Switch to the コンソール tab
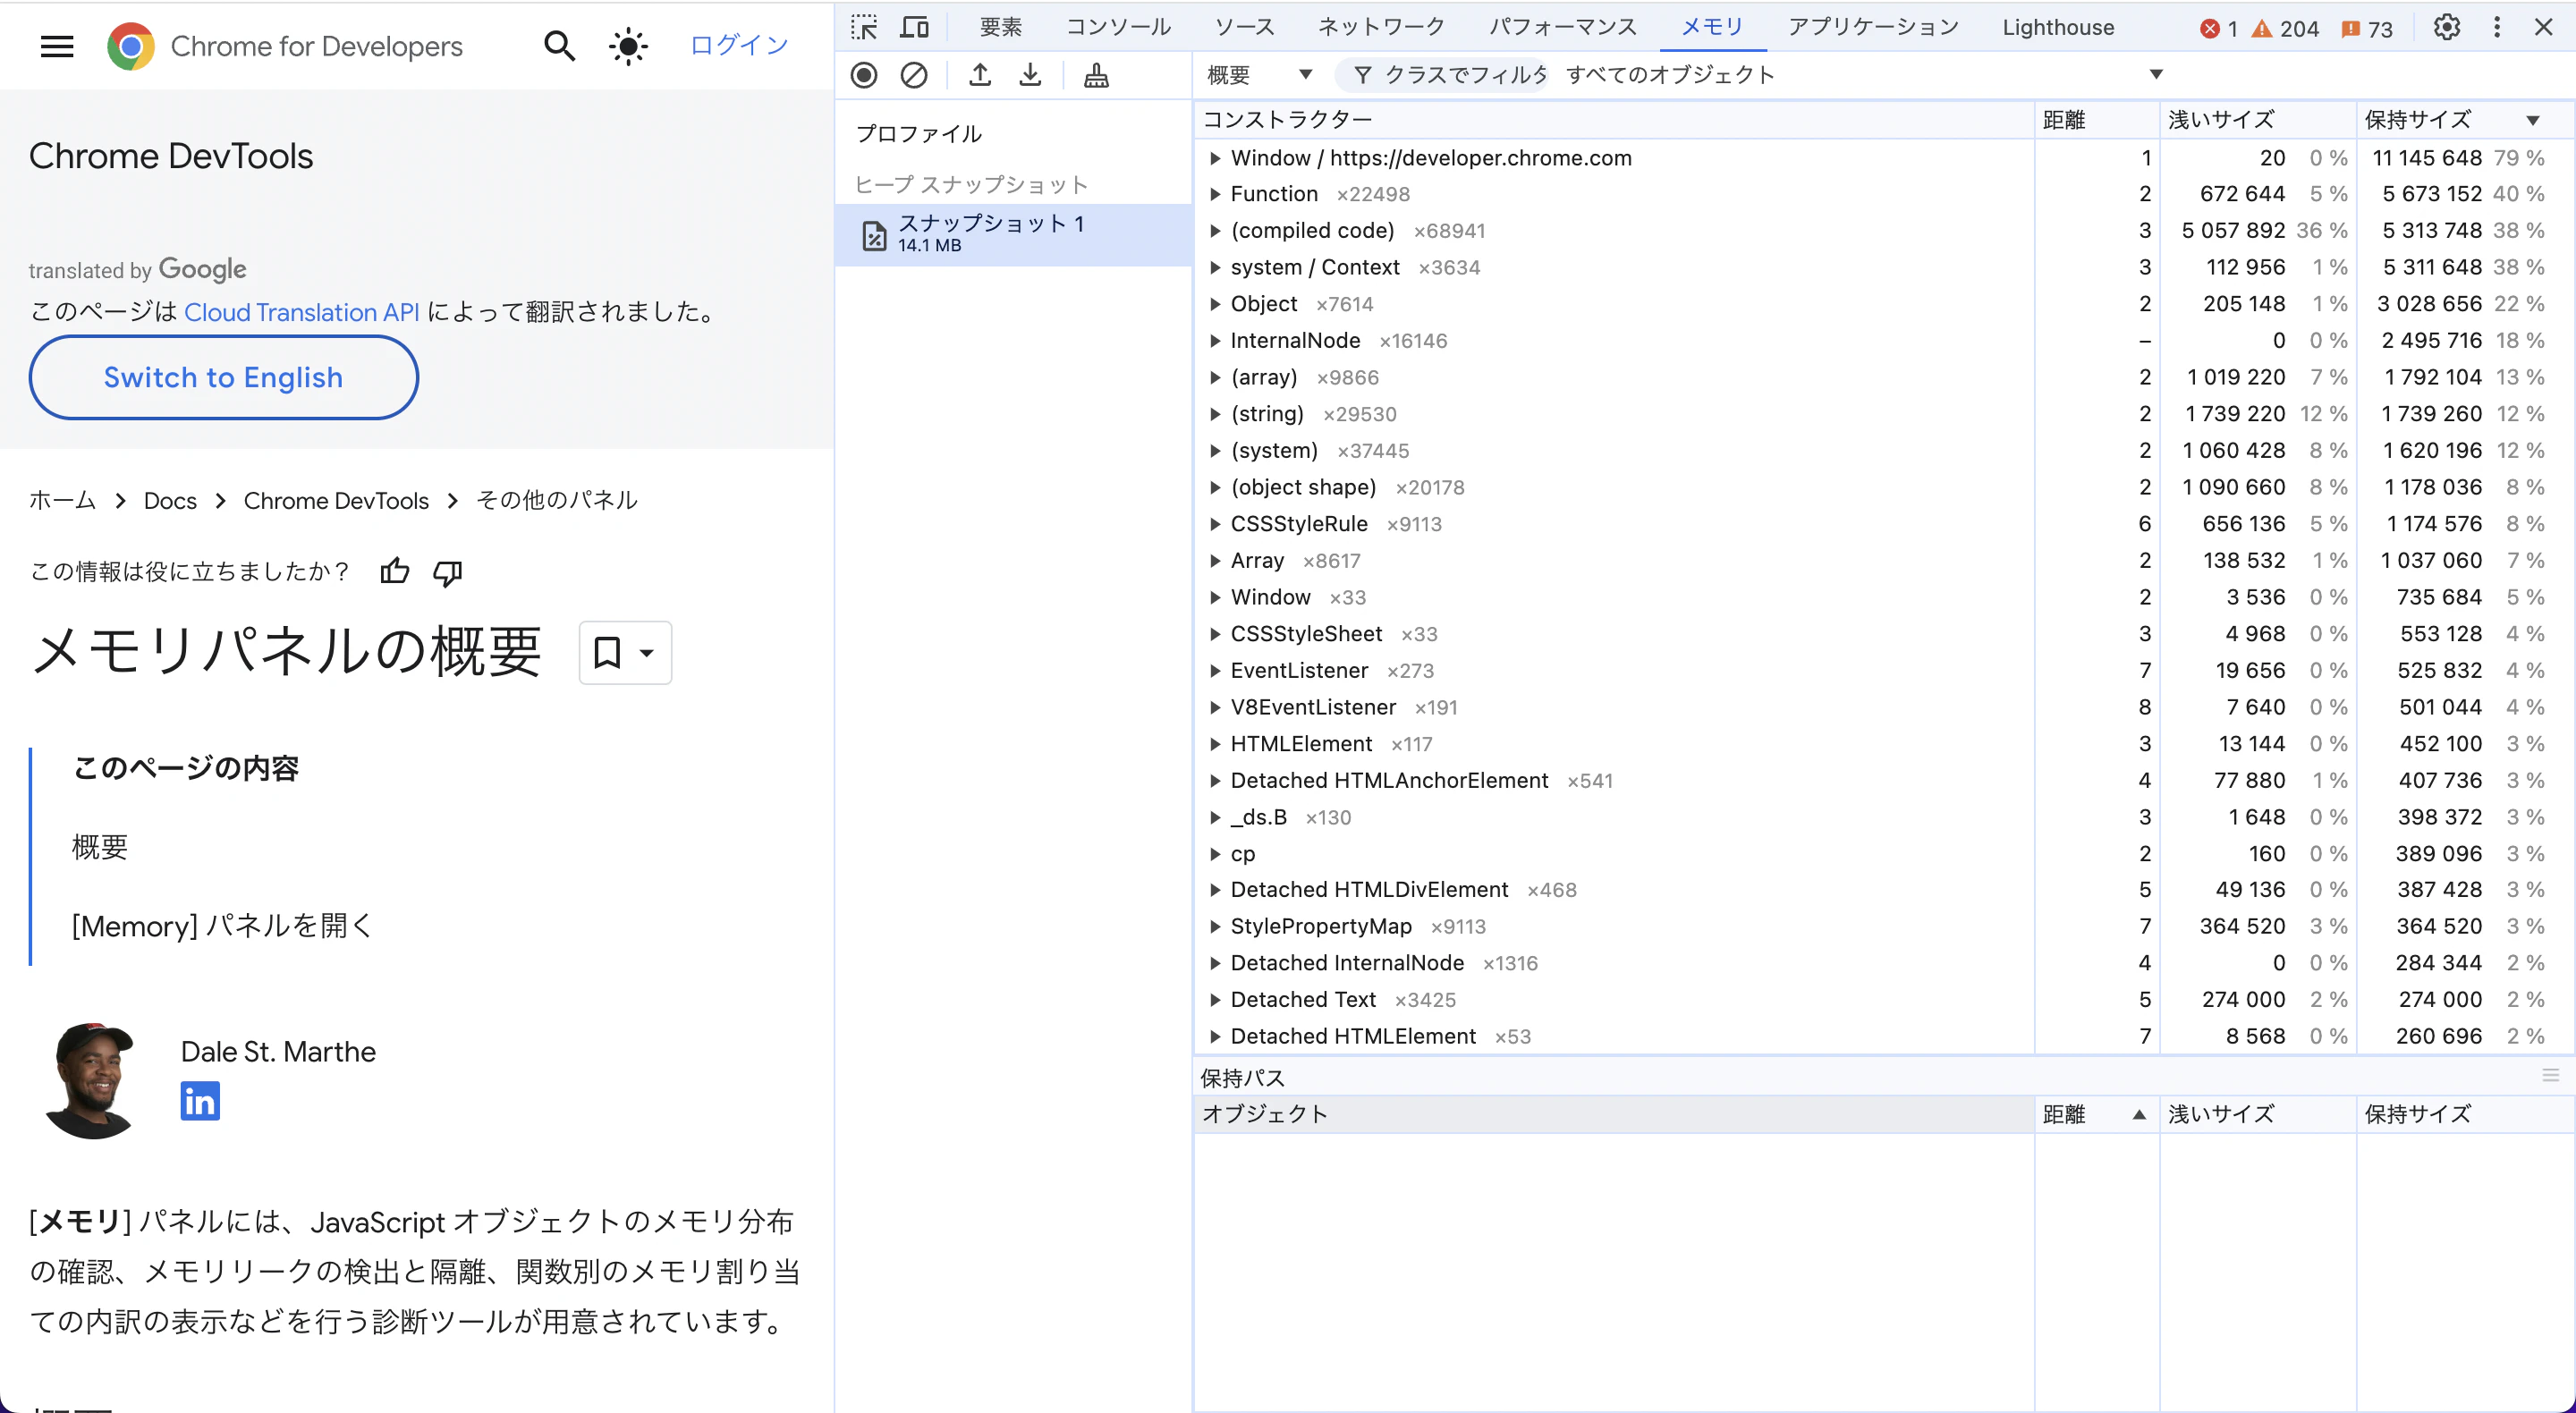Image resolution: width=2576 pixels, height=1413 pixels. (x=1118, y=27)
